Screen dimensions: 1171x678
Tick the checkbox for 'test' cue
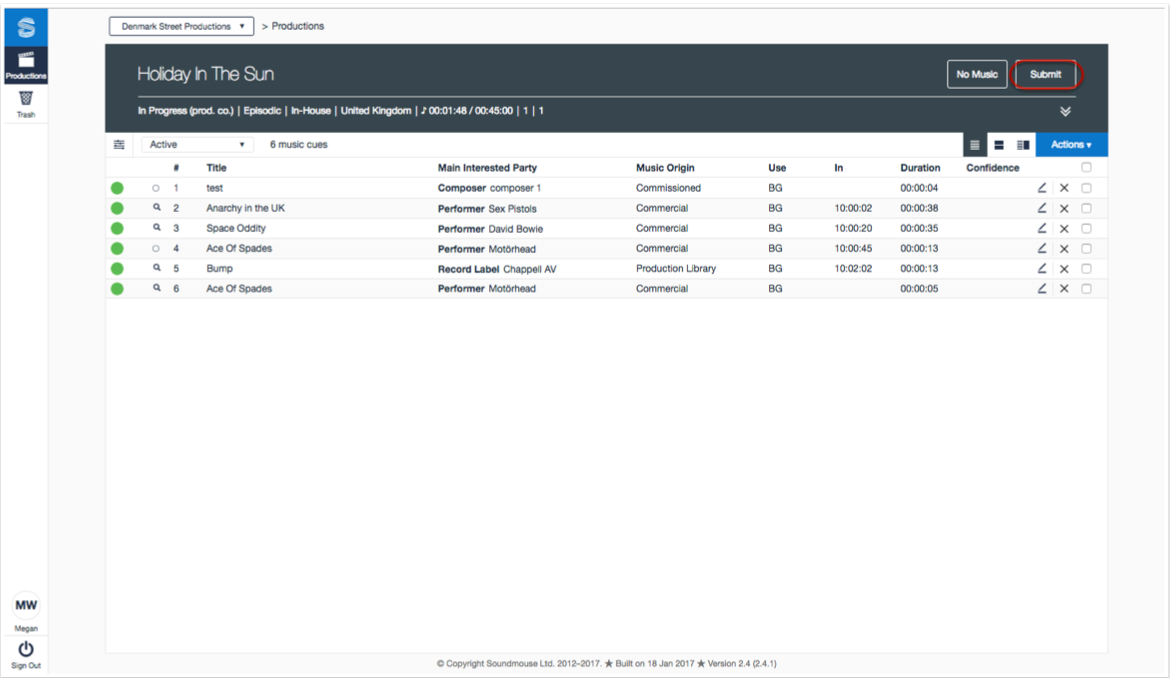pyautogui.click(x=1087, y=188)
